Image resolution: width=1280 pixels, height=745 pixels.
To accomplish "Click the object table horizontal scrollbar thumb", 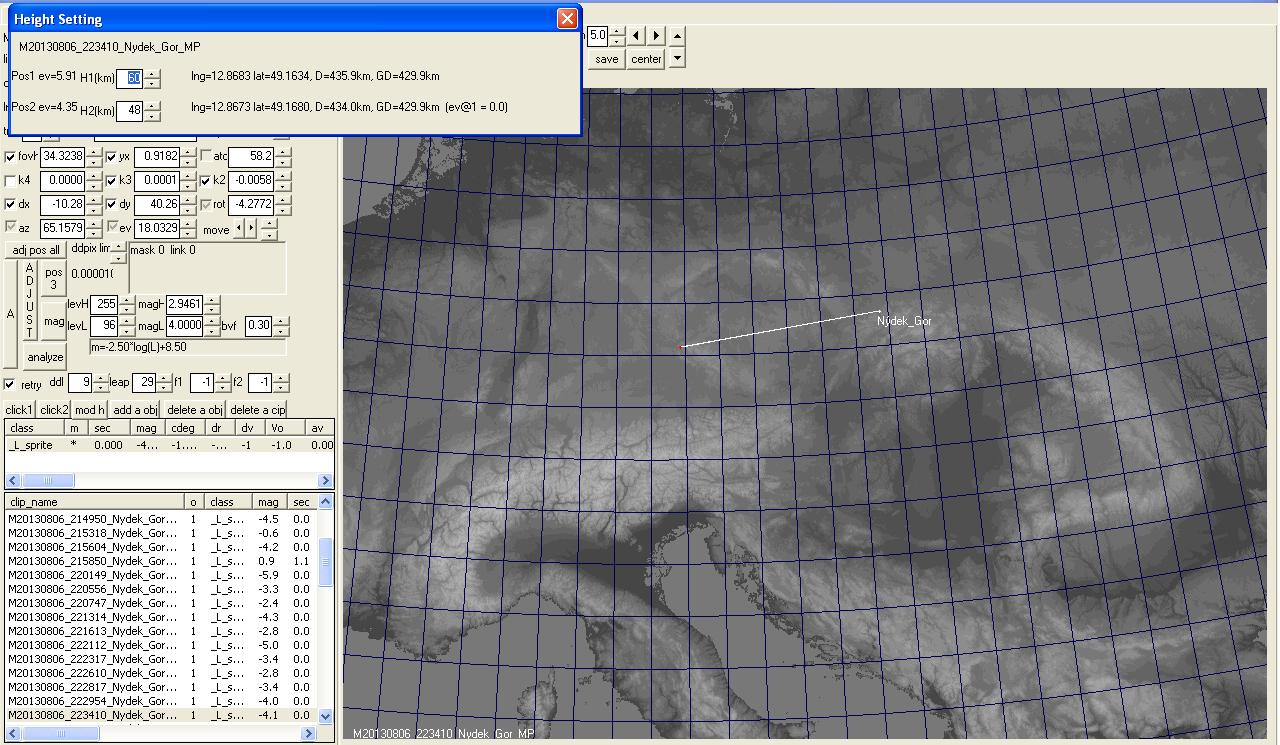I will (x=47, y=480).
